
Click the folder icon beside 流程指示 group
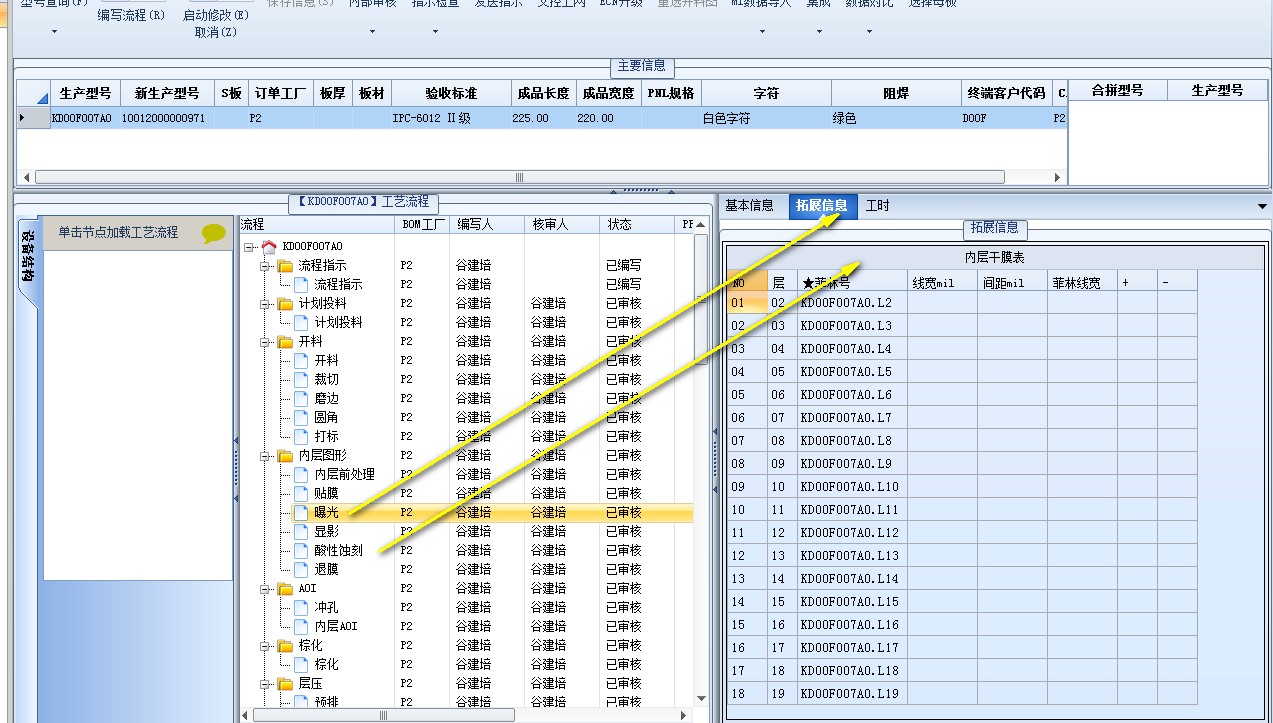tap(285, 265)
